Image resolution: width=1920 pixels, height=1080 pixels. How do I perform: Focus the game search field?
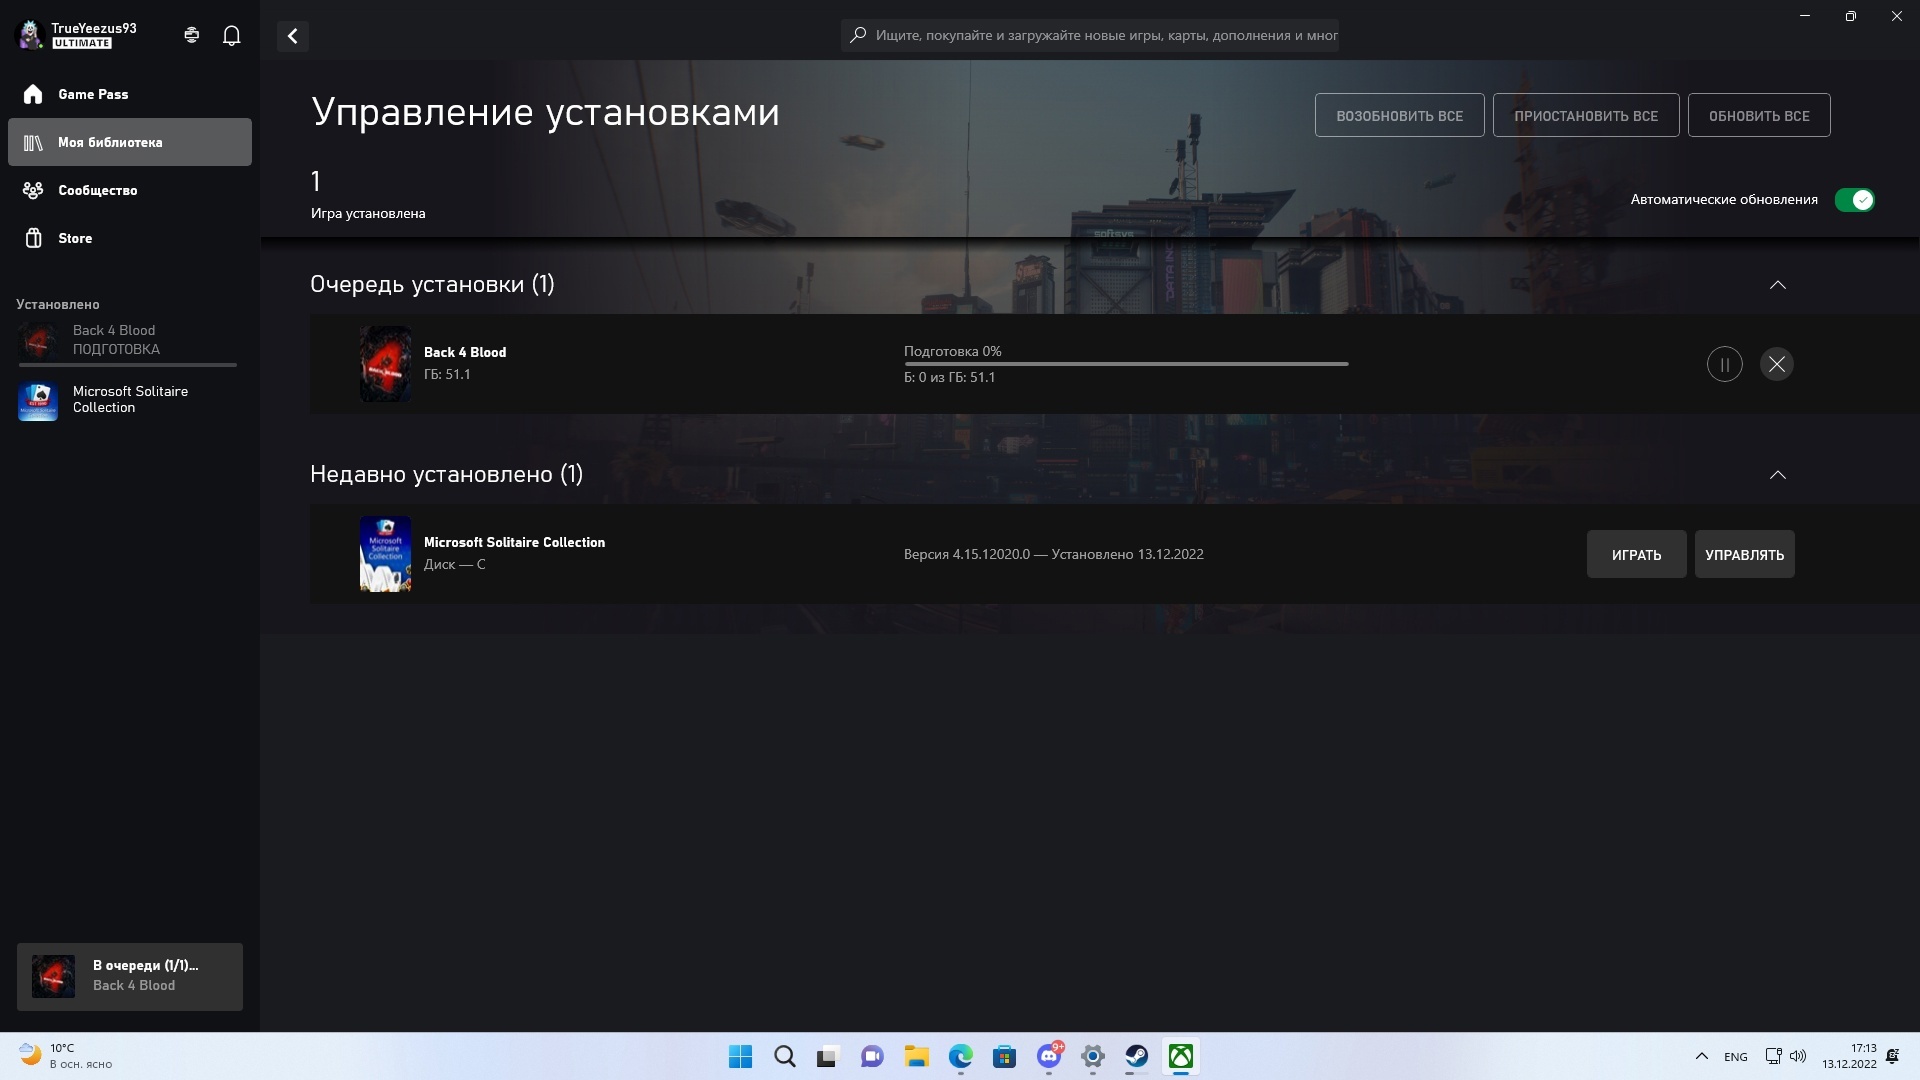point(1090,35)
